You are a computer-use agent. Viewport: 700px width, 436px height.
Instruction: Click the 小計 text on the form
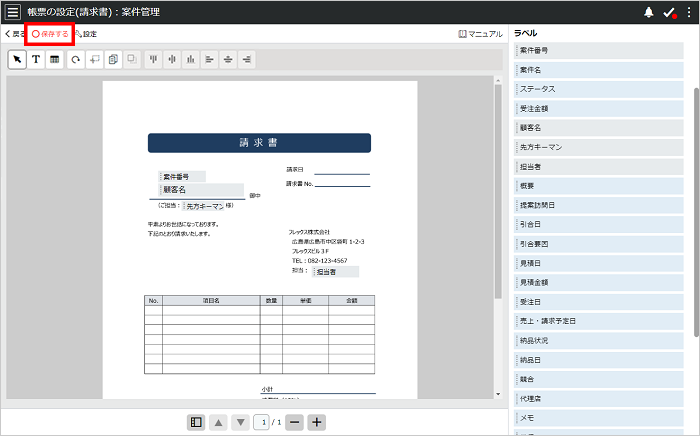[267, 389]
